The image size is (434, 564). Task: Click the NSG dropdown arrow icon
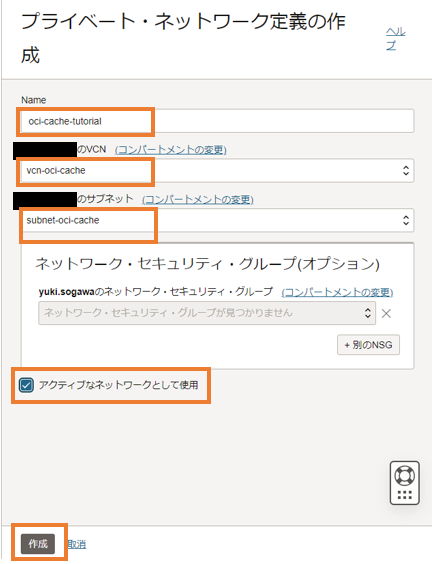pos(367,313)
